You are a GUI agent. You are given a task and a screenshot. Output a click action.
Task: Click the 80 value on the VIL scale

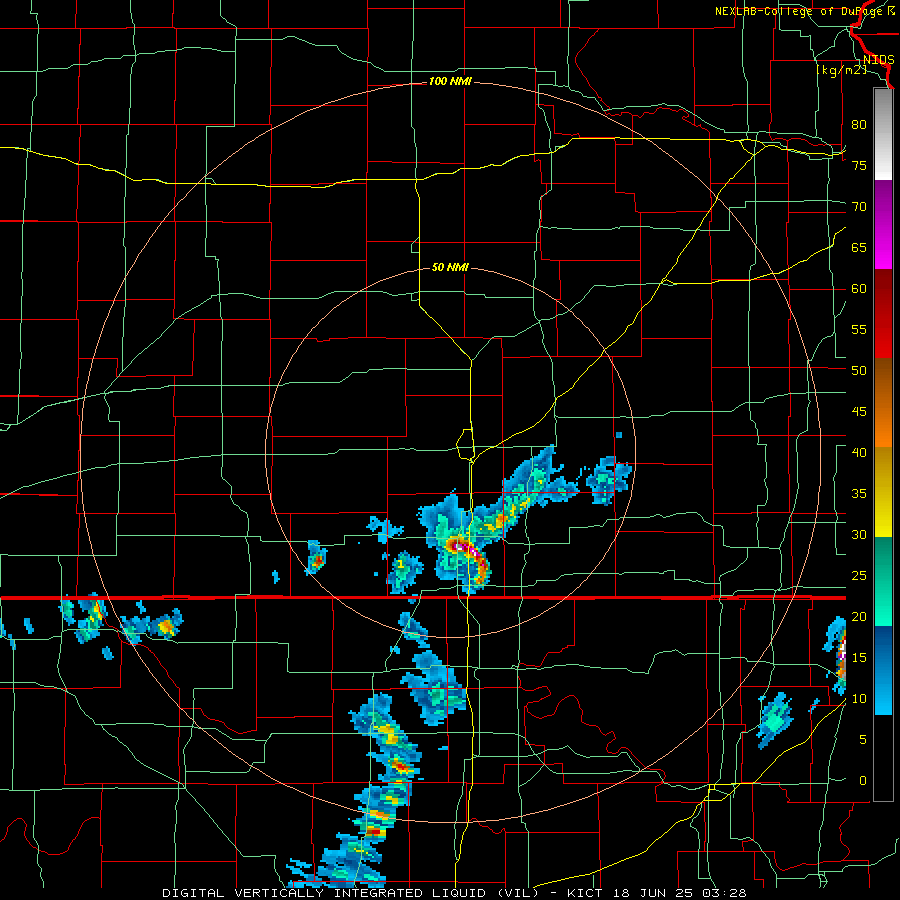(x=859, y=125)
